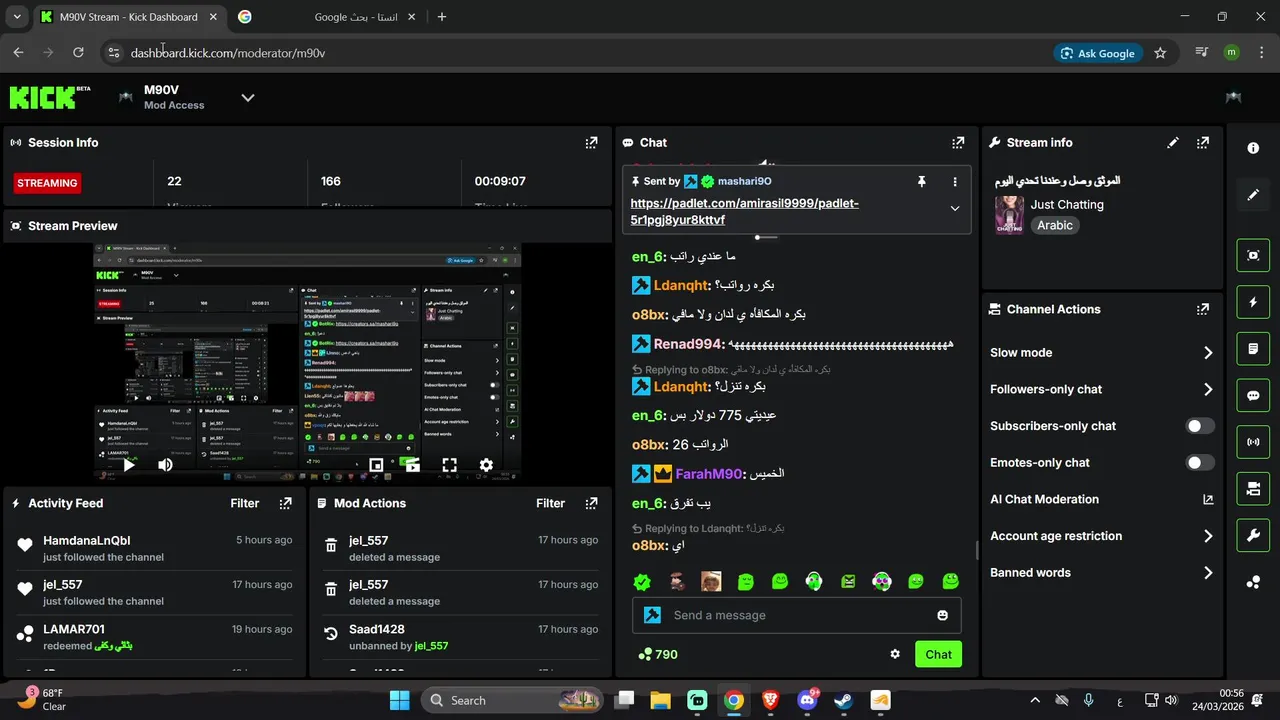Open the M90V channel switcher dropdown
Viewport: 1280px width, 720px height.
(x=248, y=97)
